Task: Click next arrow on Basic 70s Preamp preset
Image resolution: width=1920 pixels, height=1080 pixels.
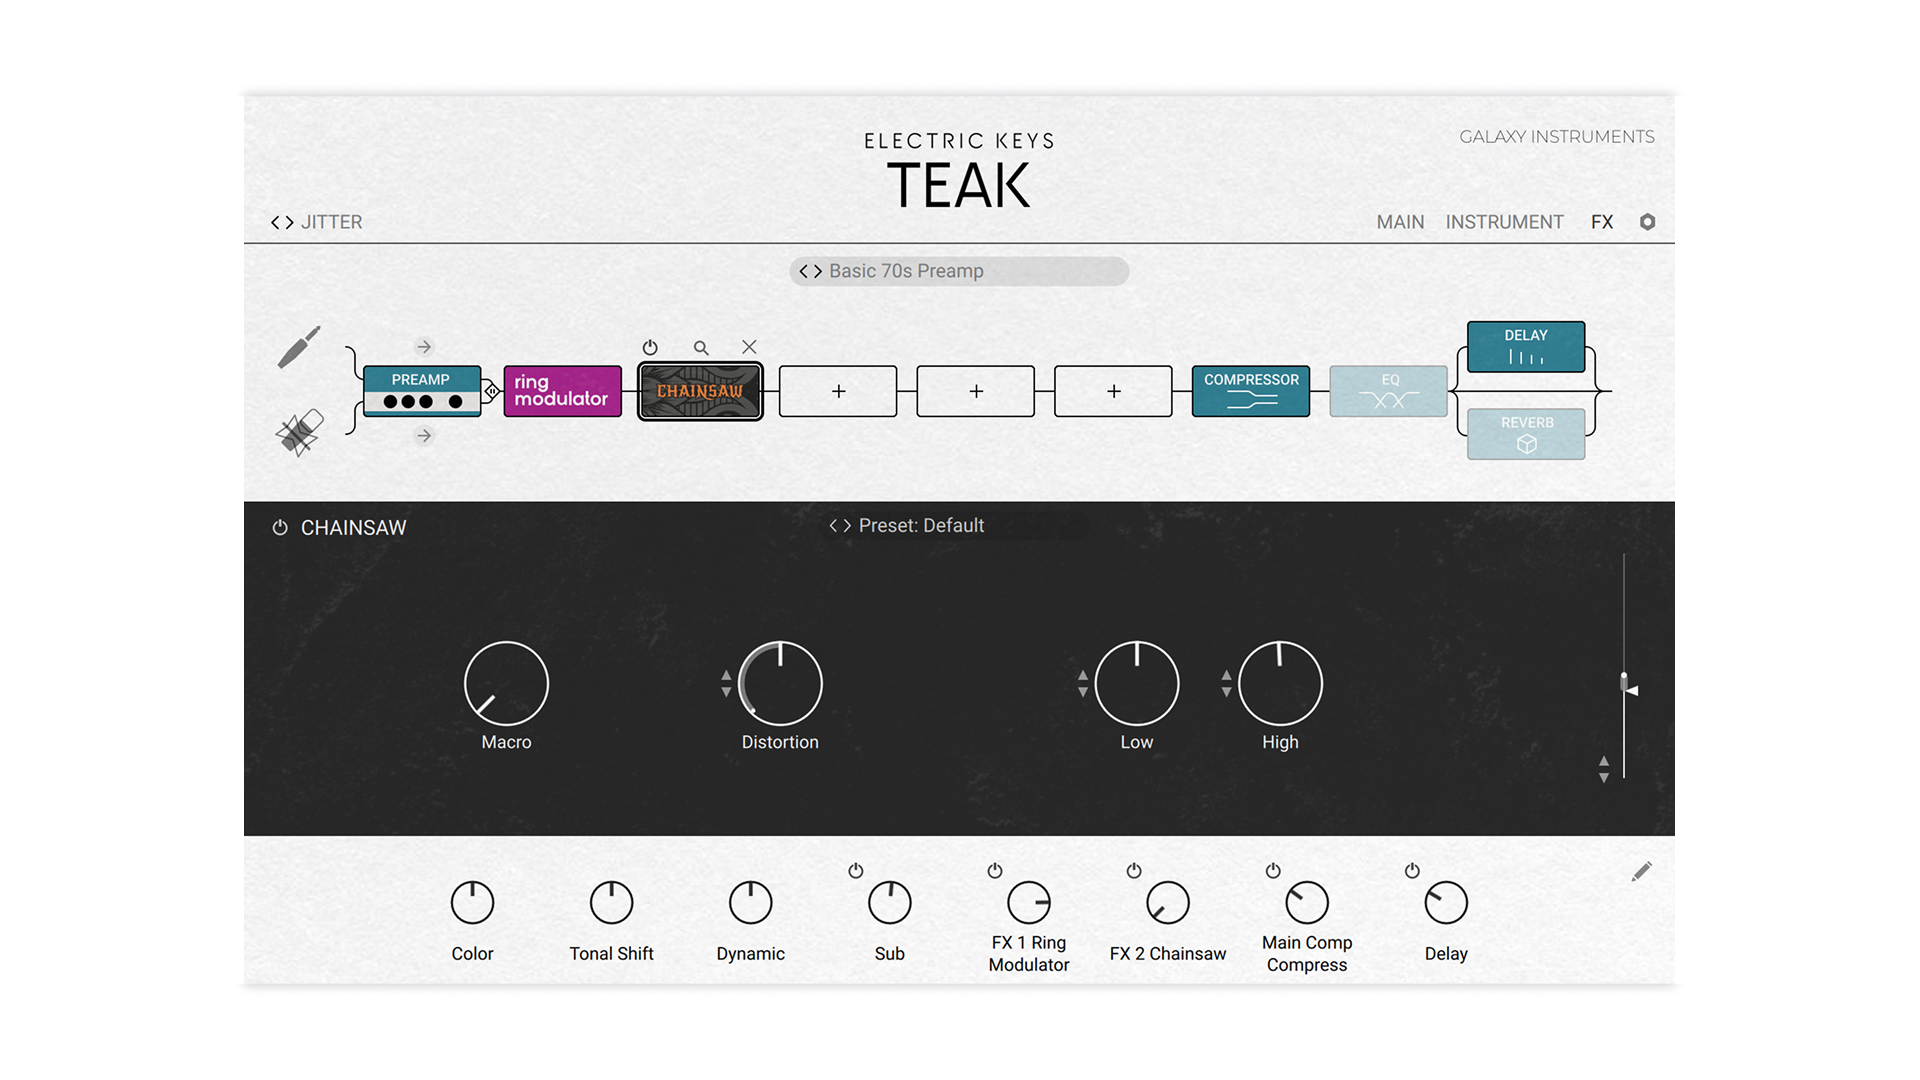Action: click(x=818, y=271)
